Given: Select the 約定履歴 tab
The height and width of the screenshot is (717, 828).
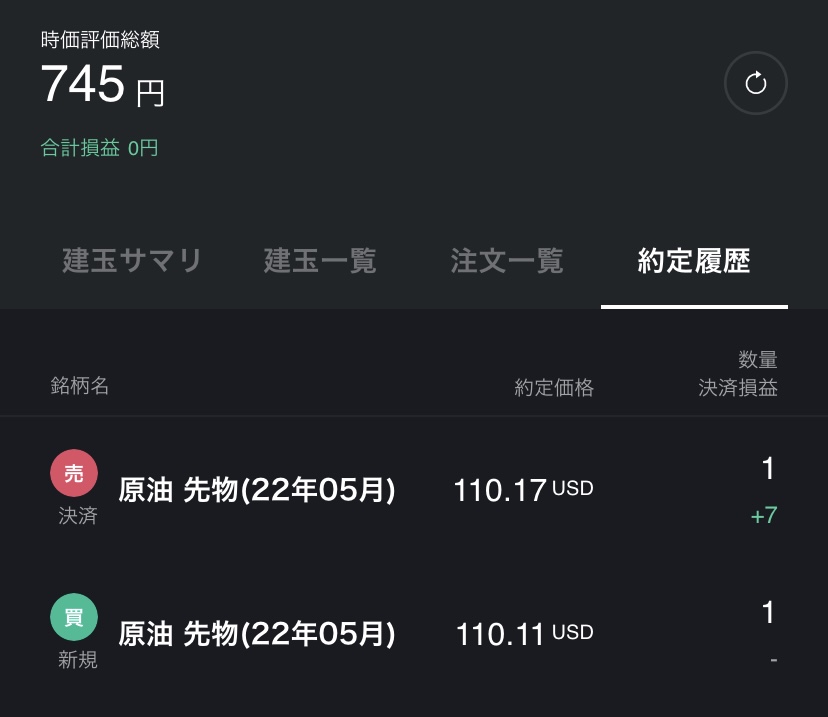Looking at the screenshot, I should coord(694,261).
